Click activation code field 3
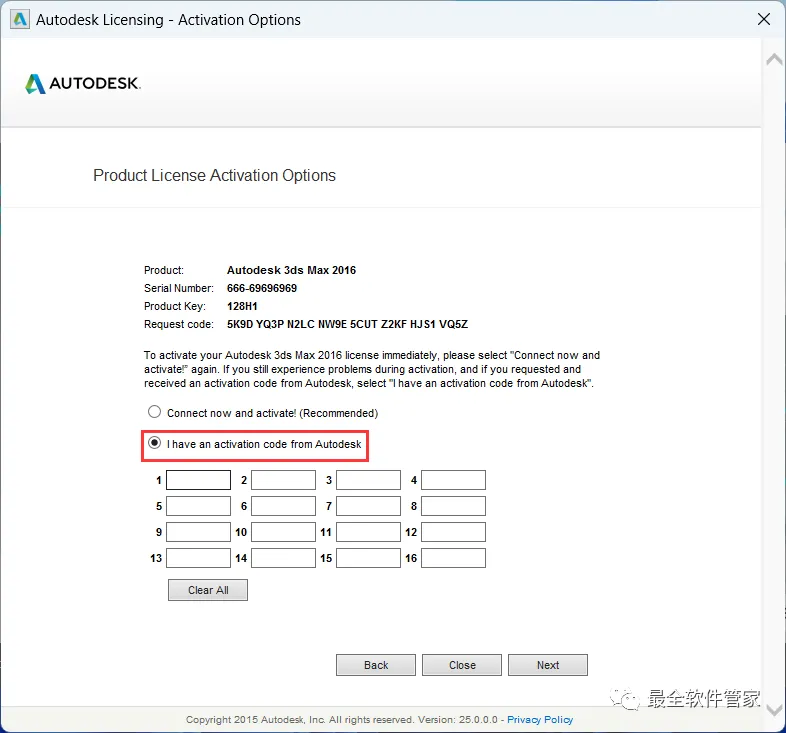This screenshot has width=786, height=733. tap(368, 480)
